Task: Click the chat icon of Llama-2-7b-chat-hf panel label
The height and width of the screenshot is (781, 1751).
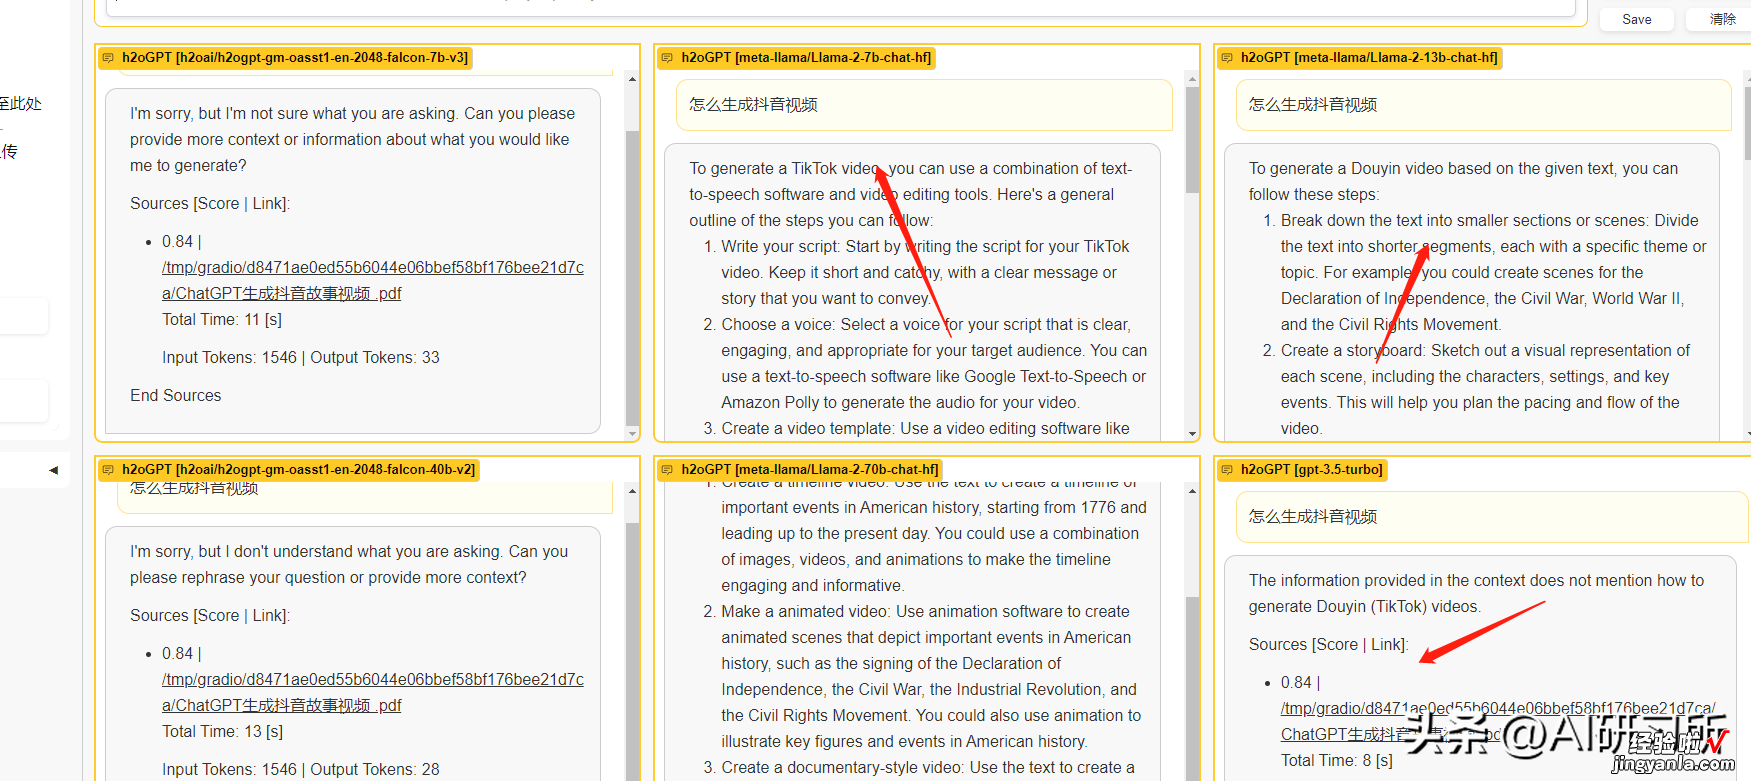Action: coord(667,58)
